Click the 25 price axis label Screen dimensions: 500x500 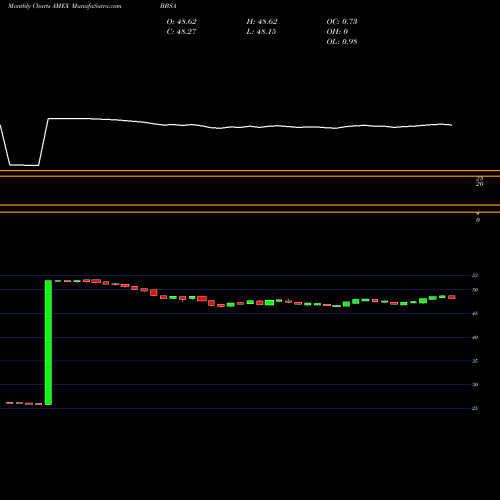(475, 408)
